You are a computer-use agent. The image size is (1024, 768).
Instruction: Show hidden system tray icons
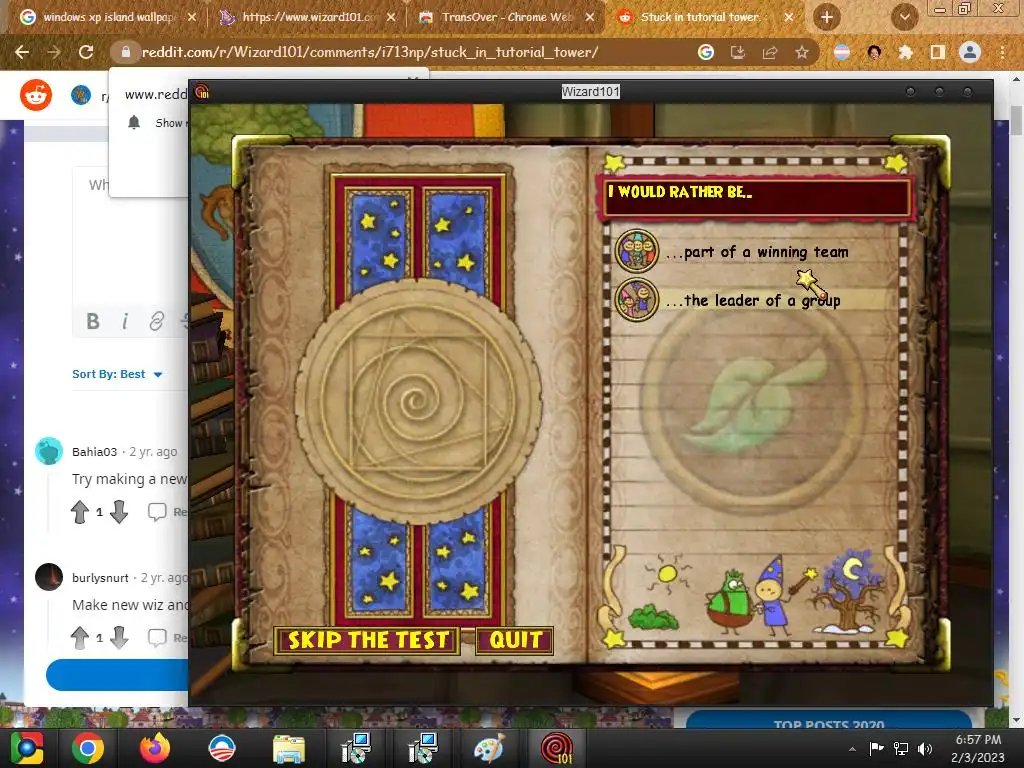[852, 749]
